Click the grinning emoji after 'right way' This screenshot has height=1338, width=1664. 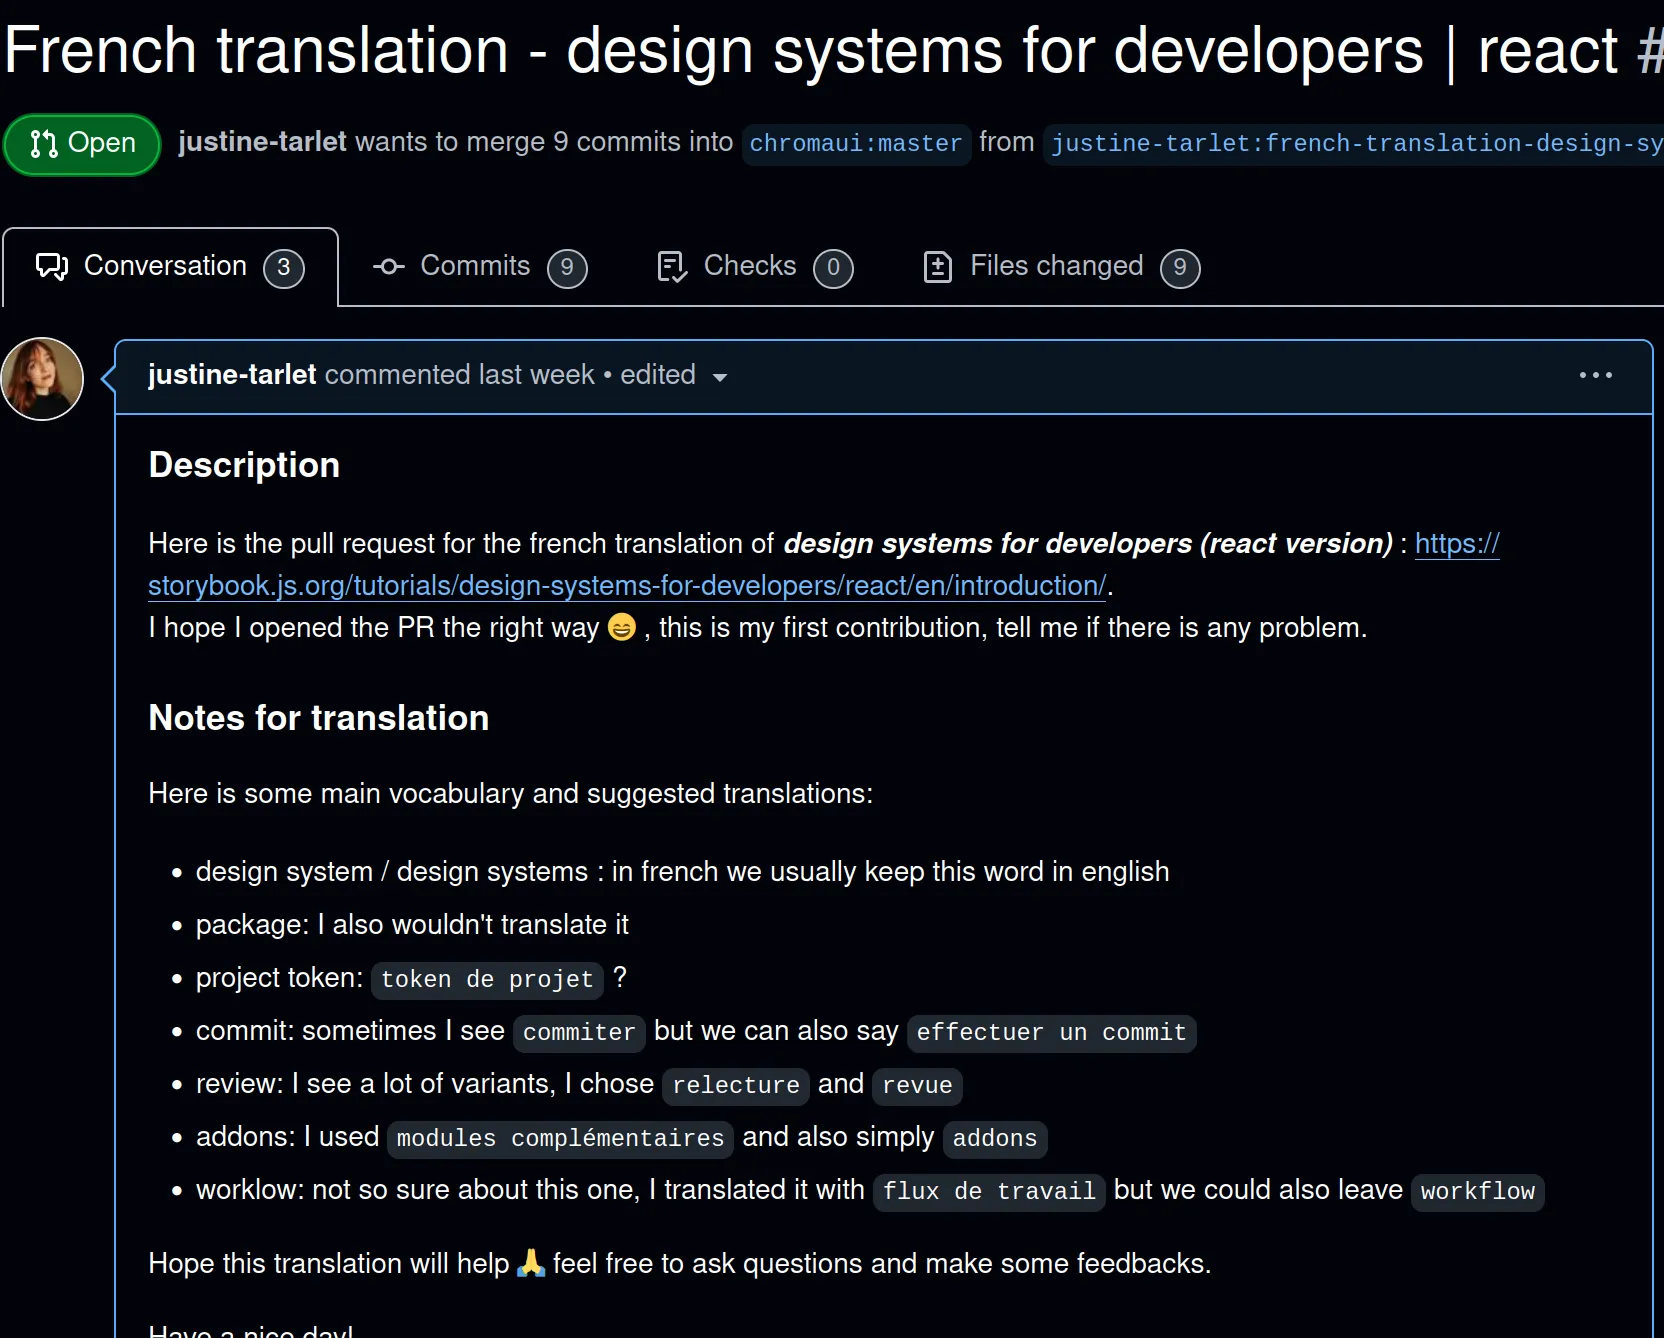pos(621,628)
